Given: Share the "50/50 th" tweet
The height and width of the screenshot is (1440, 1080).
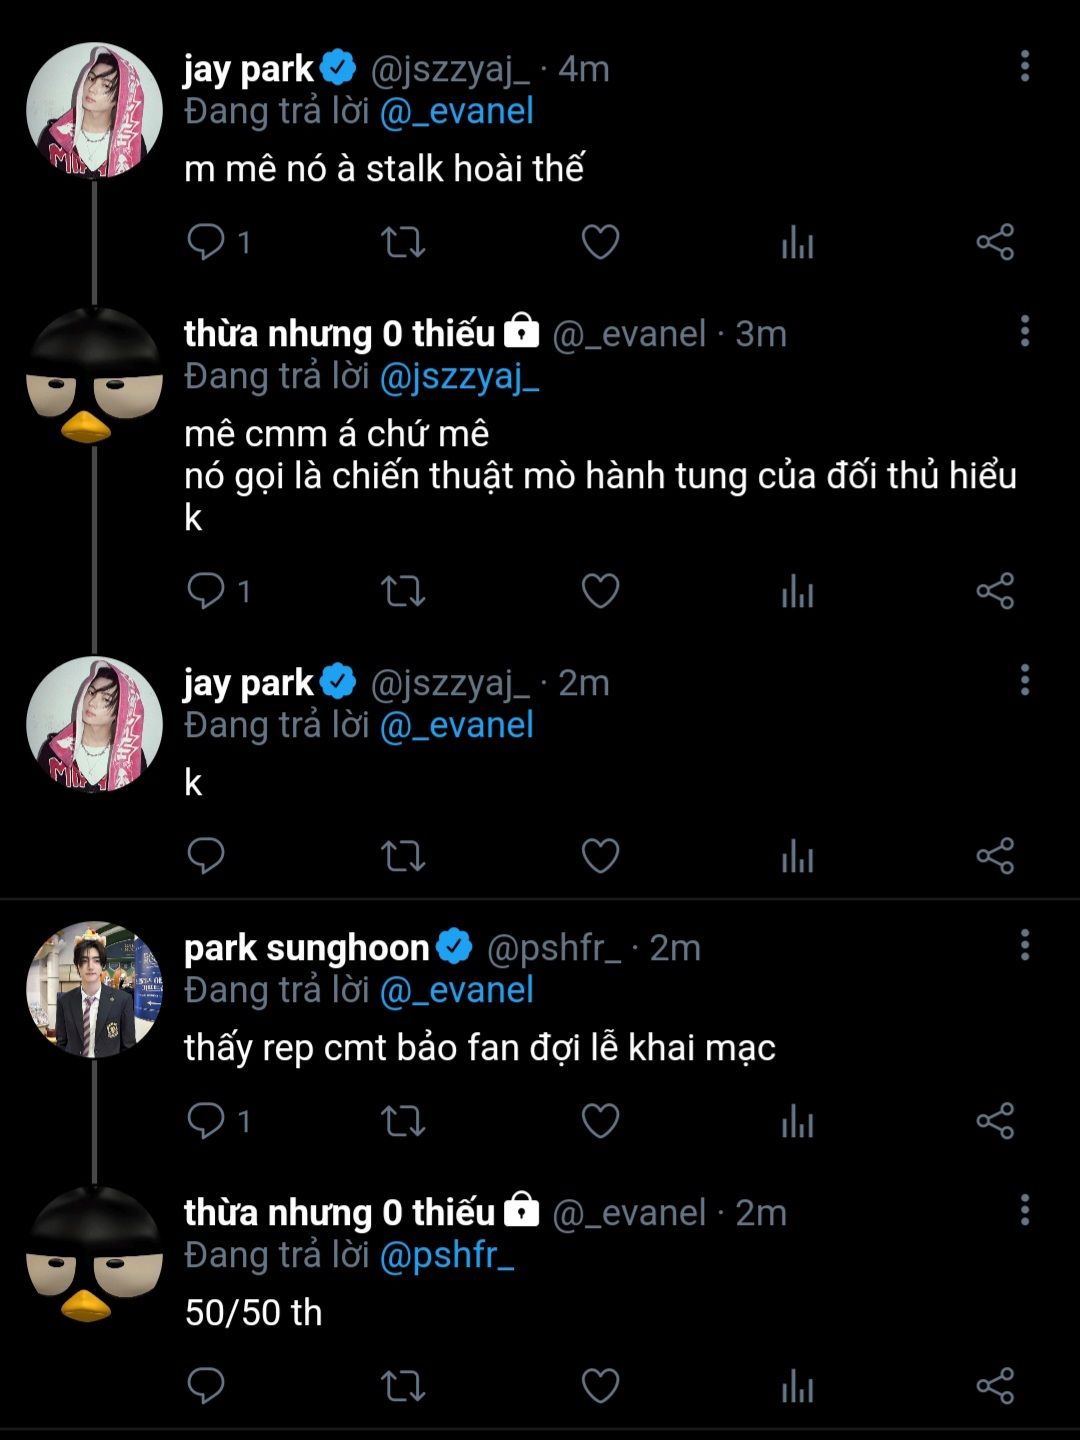Looking at the screenshot, I should [995, 1386].
